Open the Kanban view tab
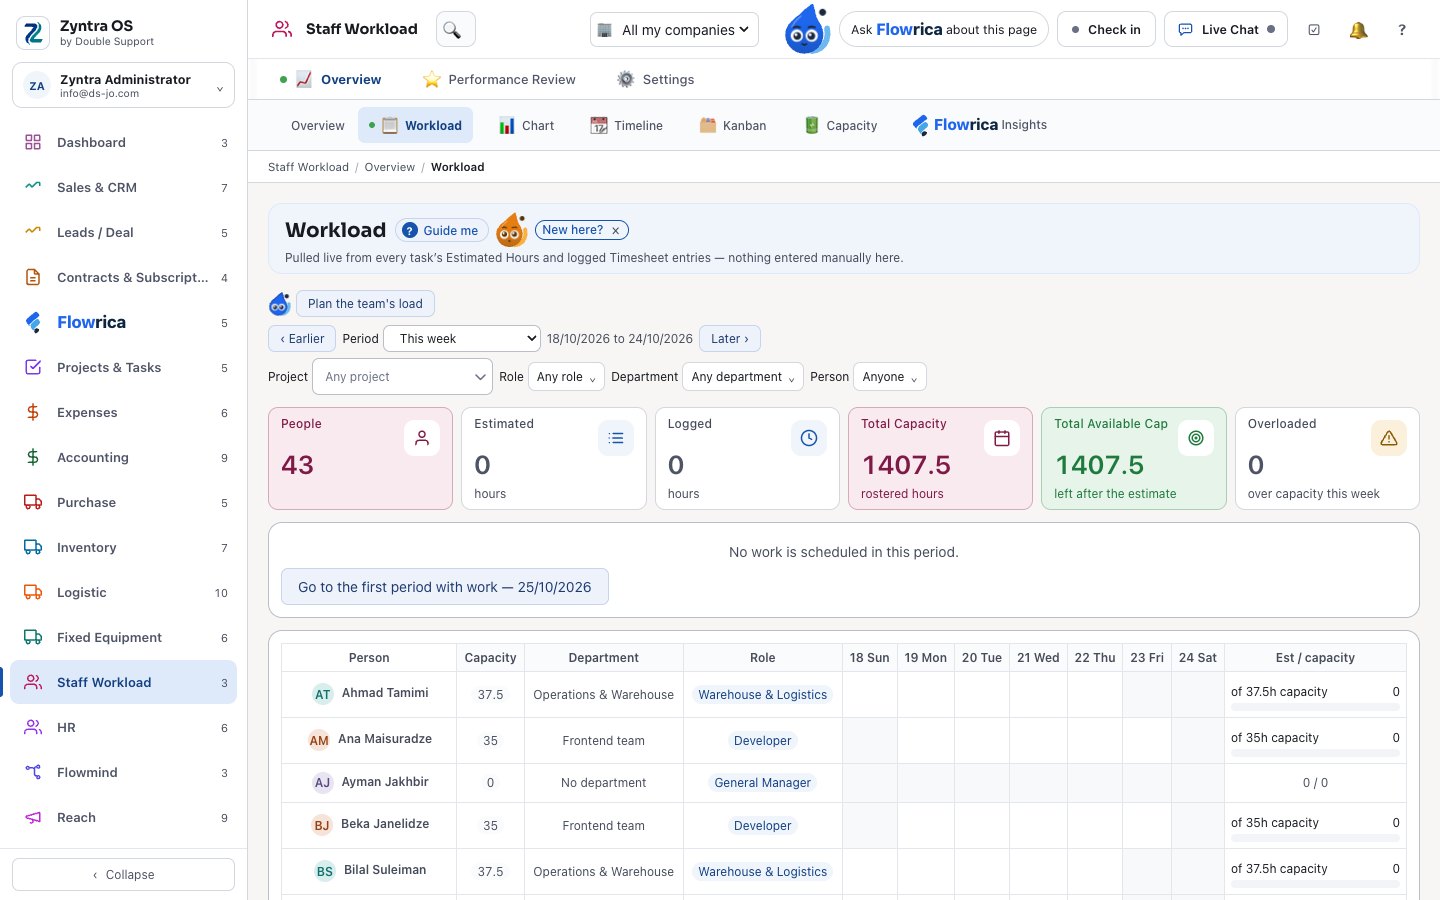The image size is (1440, 900). pyautogui.click(x=733, y=126)
